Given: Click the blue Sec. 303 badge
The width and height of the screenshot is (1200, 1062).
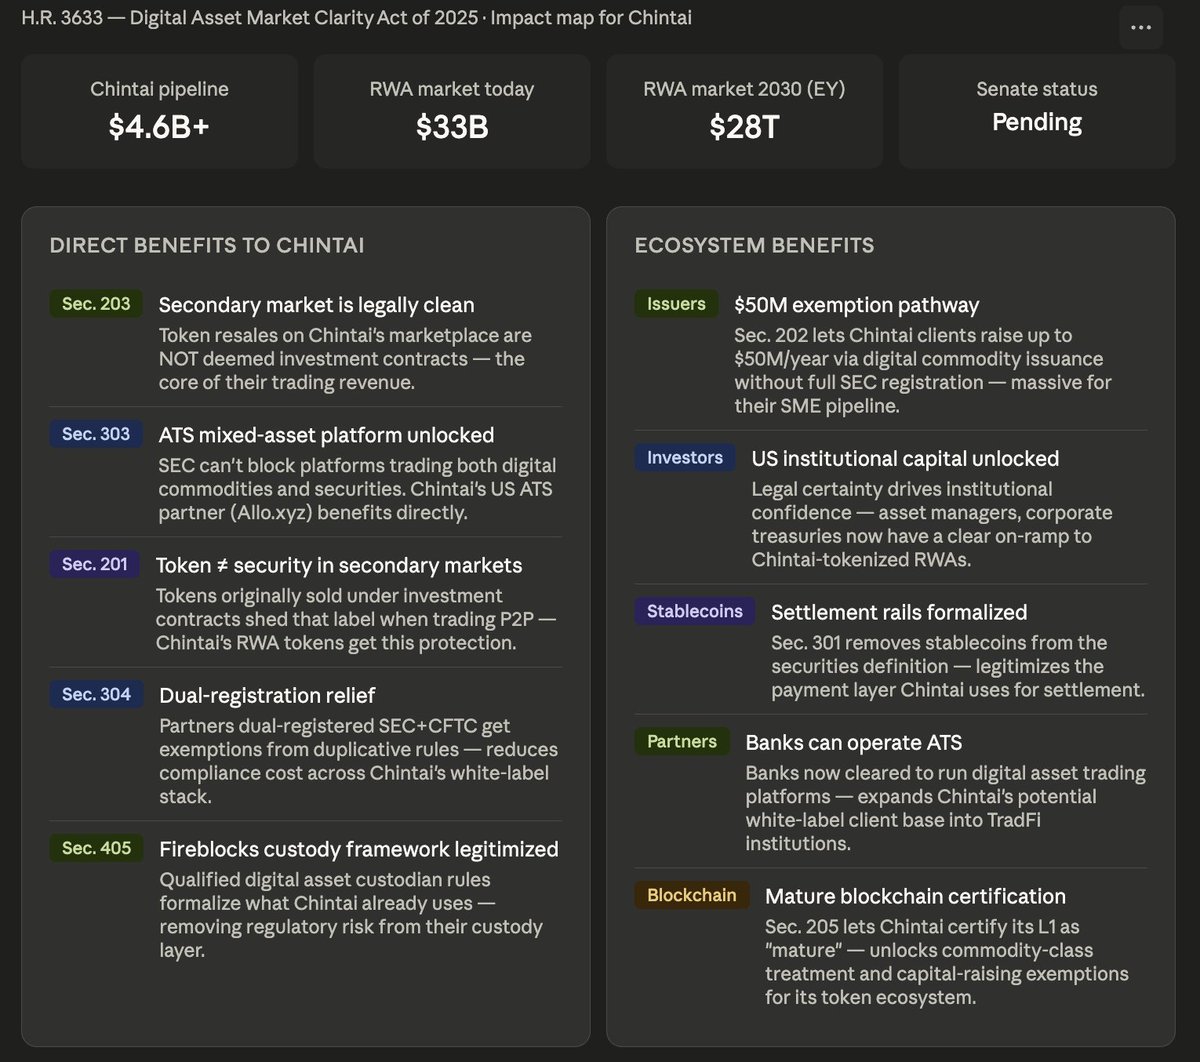Looking at the screenshot, I should pyautogui.click(x=96, y=434).
